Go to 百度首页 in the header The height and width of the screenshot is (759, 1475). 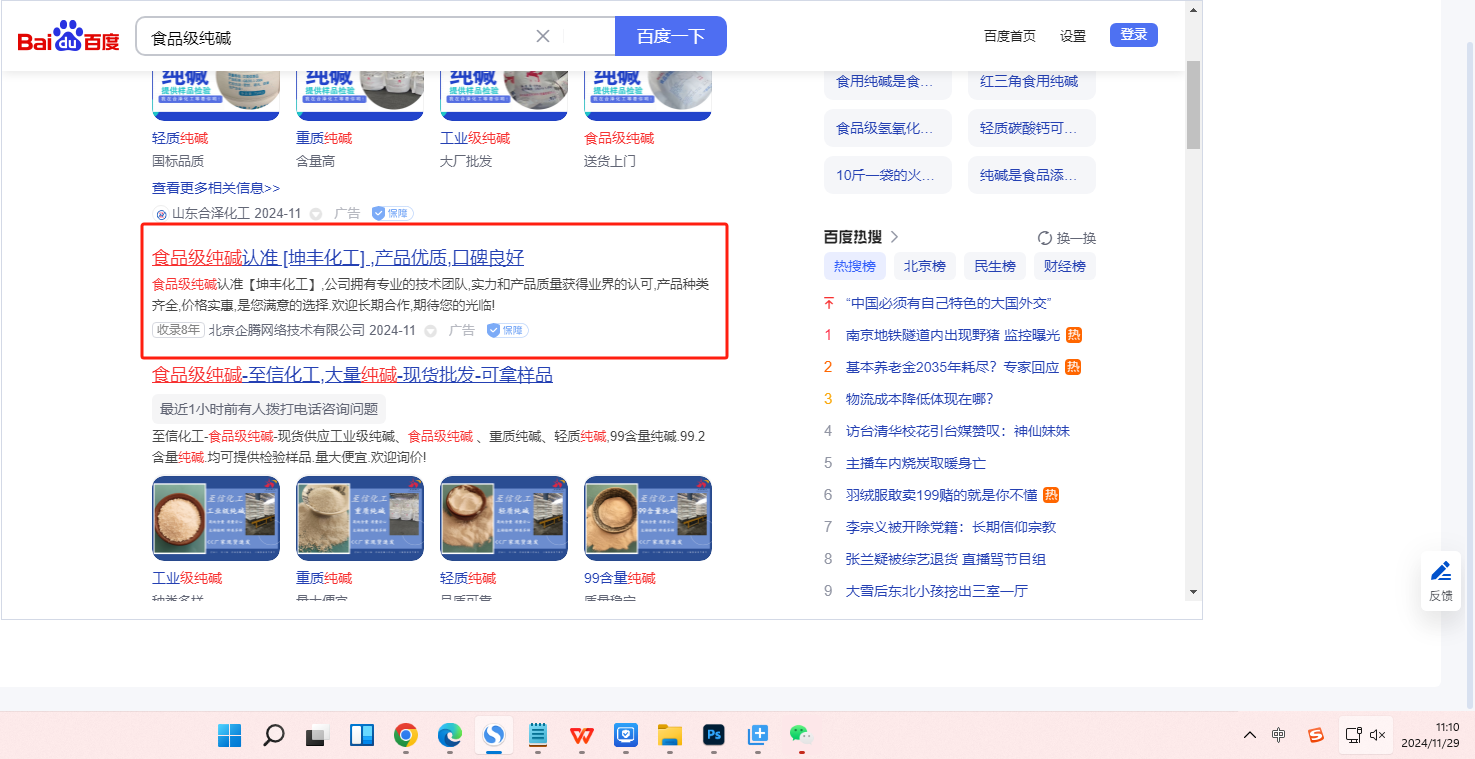click(1010, 36)
